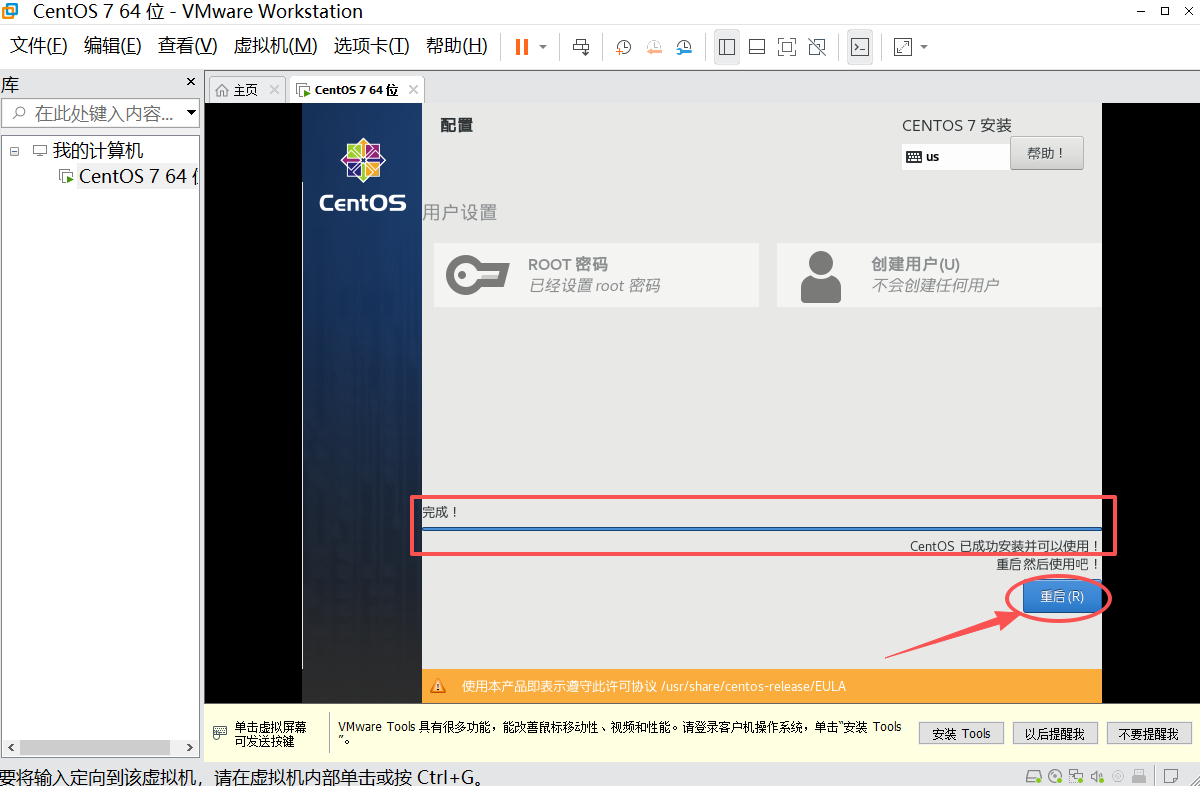This screenshot has height=786, width=1200.
Task: Click the 用户设置 section heading
Action: coord(460,212)
